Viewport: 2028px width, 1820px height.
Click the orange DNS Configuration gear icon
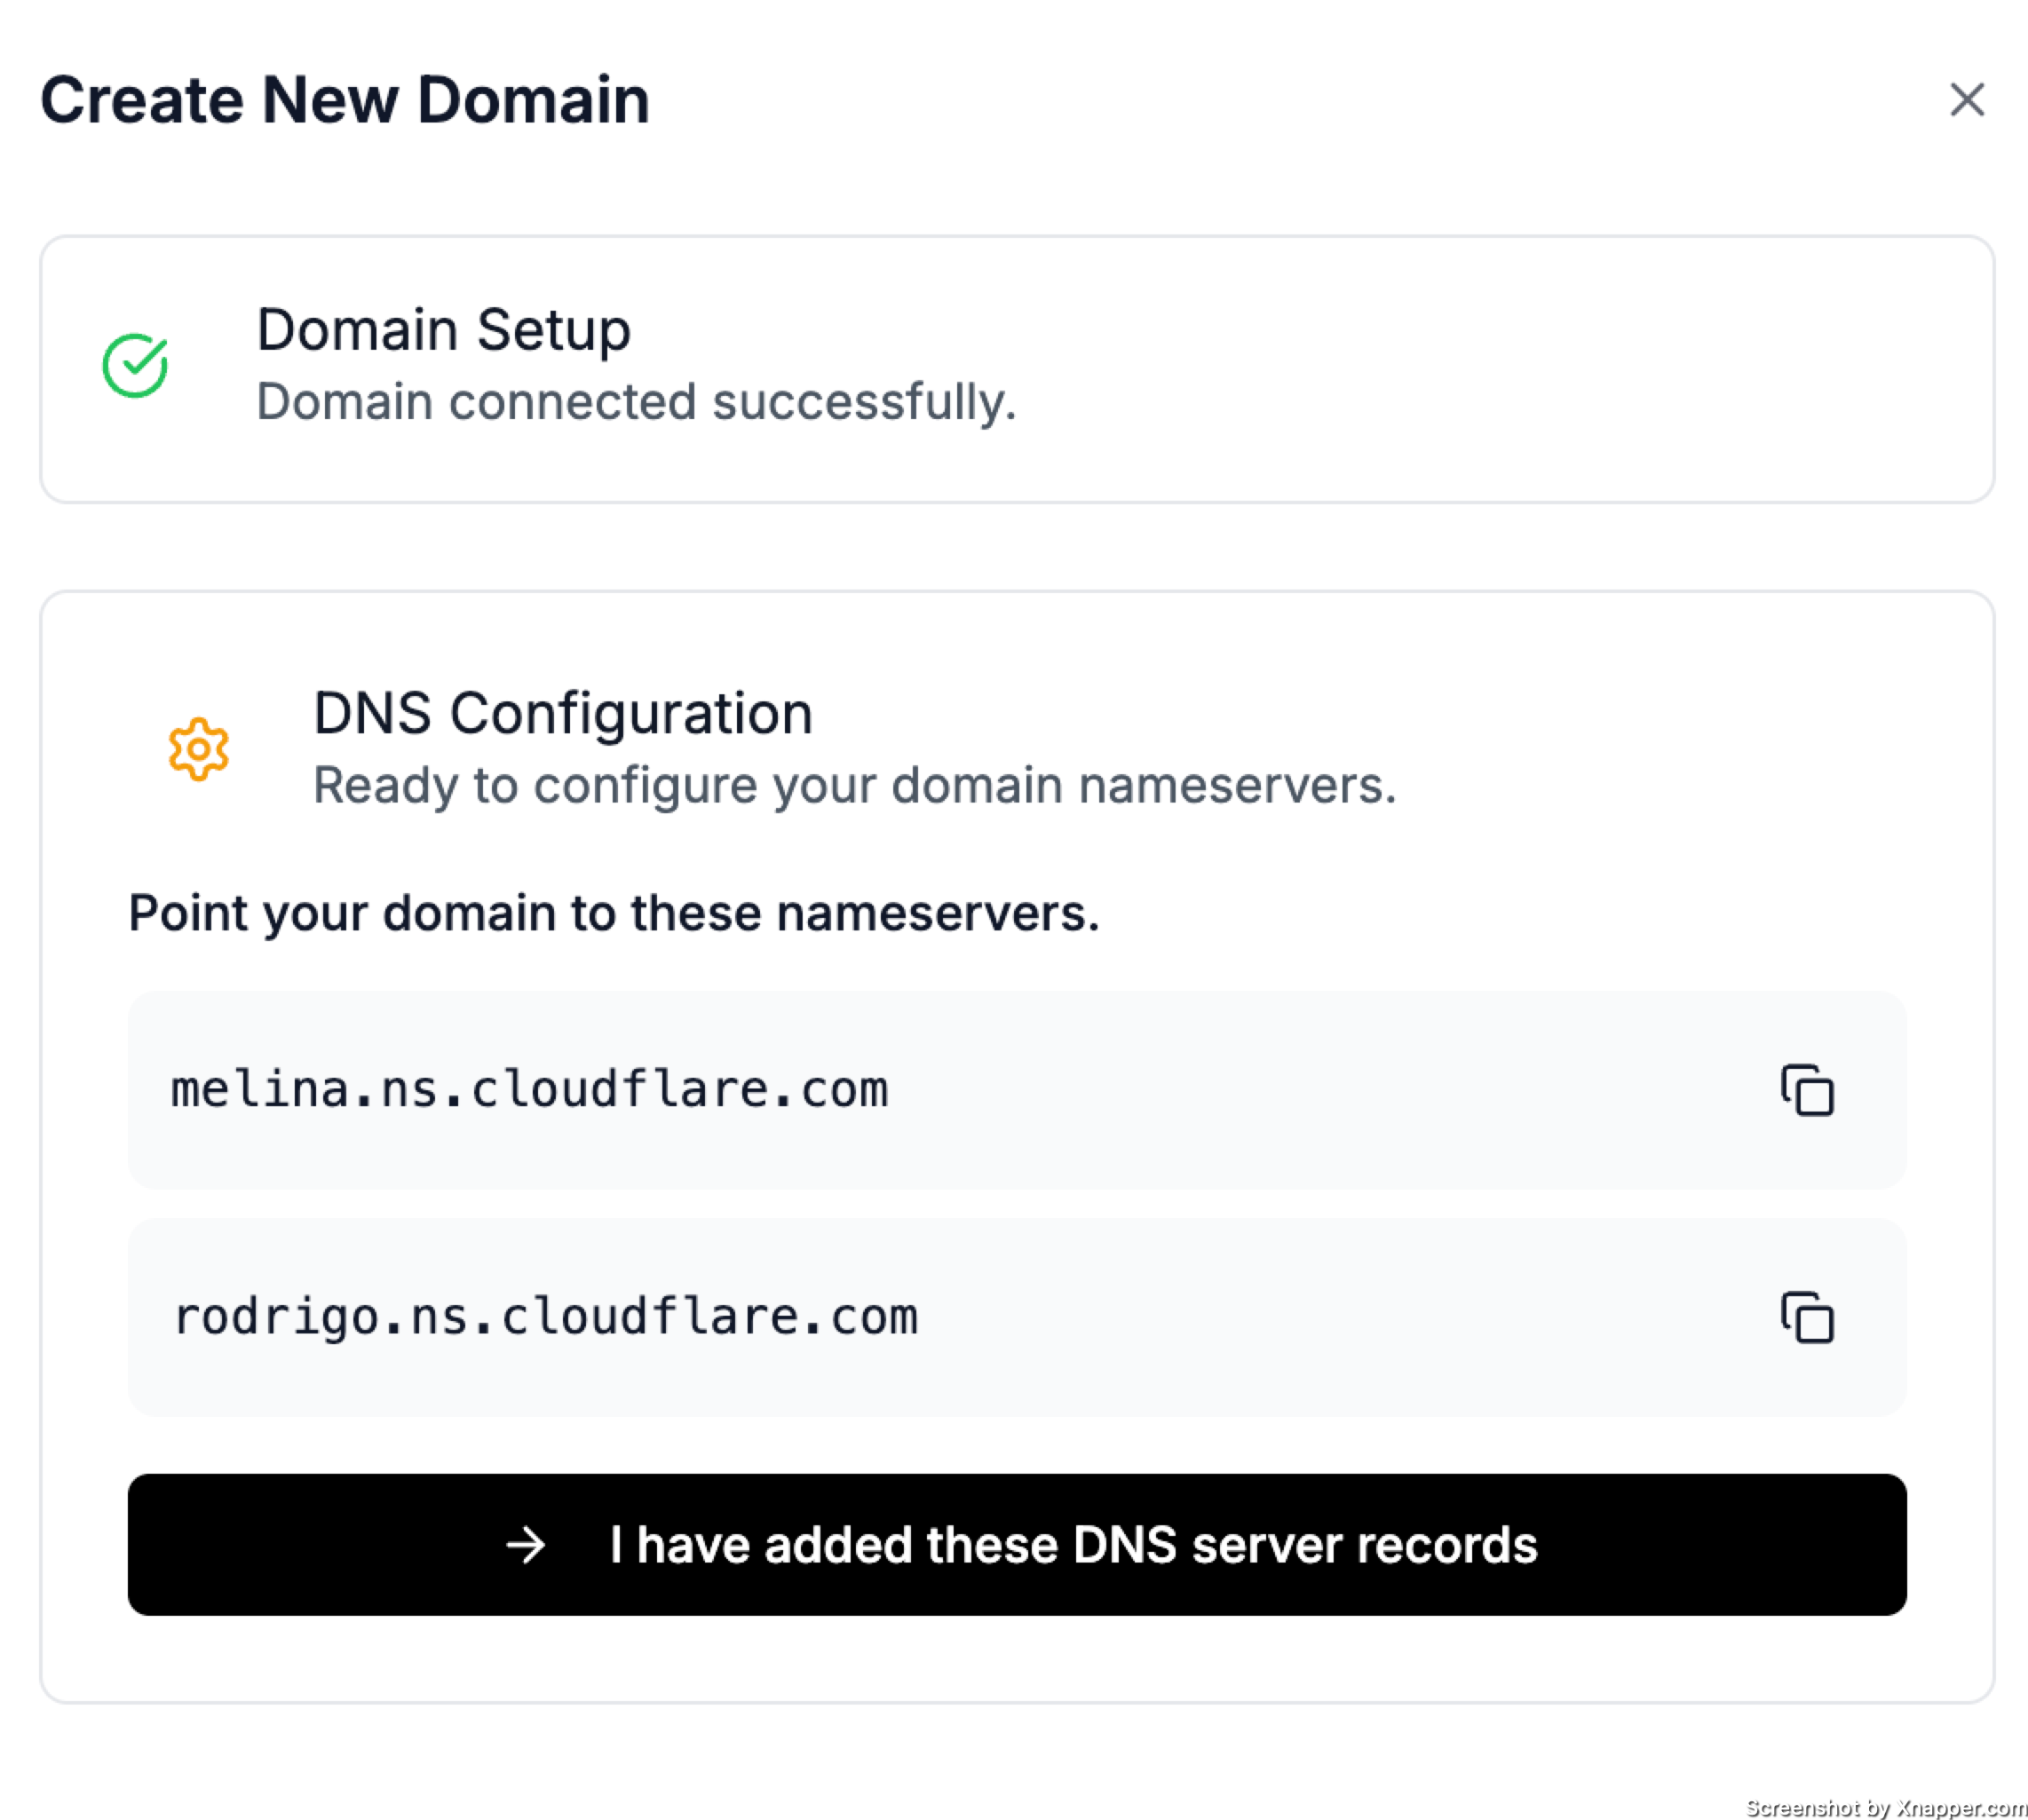tap(199, 749)
